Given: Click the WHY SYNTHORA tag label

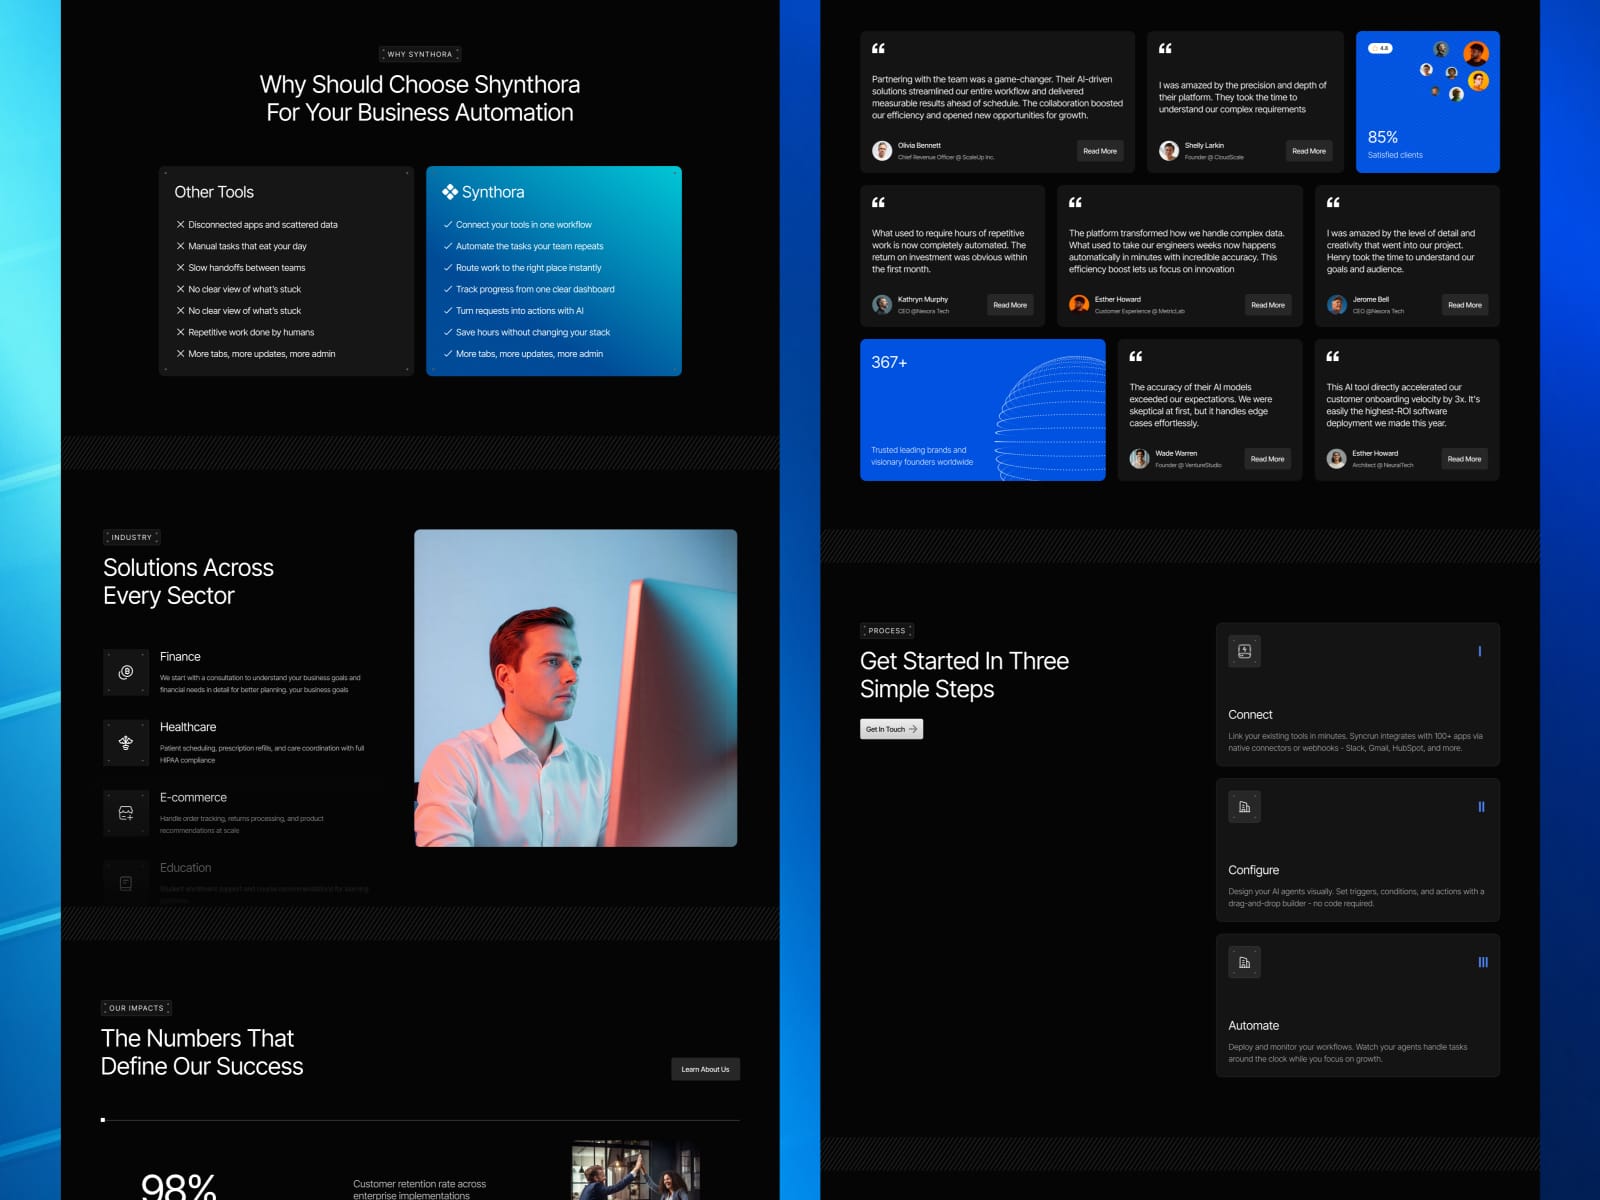Looking at the screenshot, I should click(420, 54).
